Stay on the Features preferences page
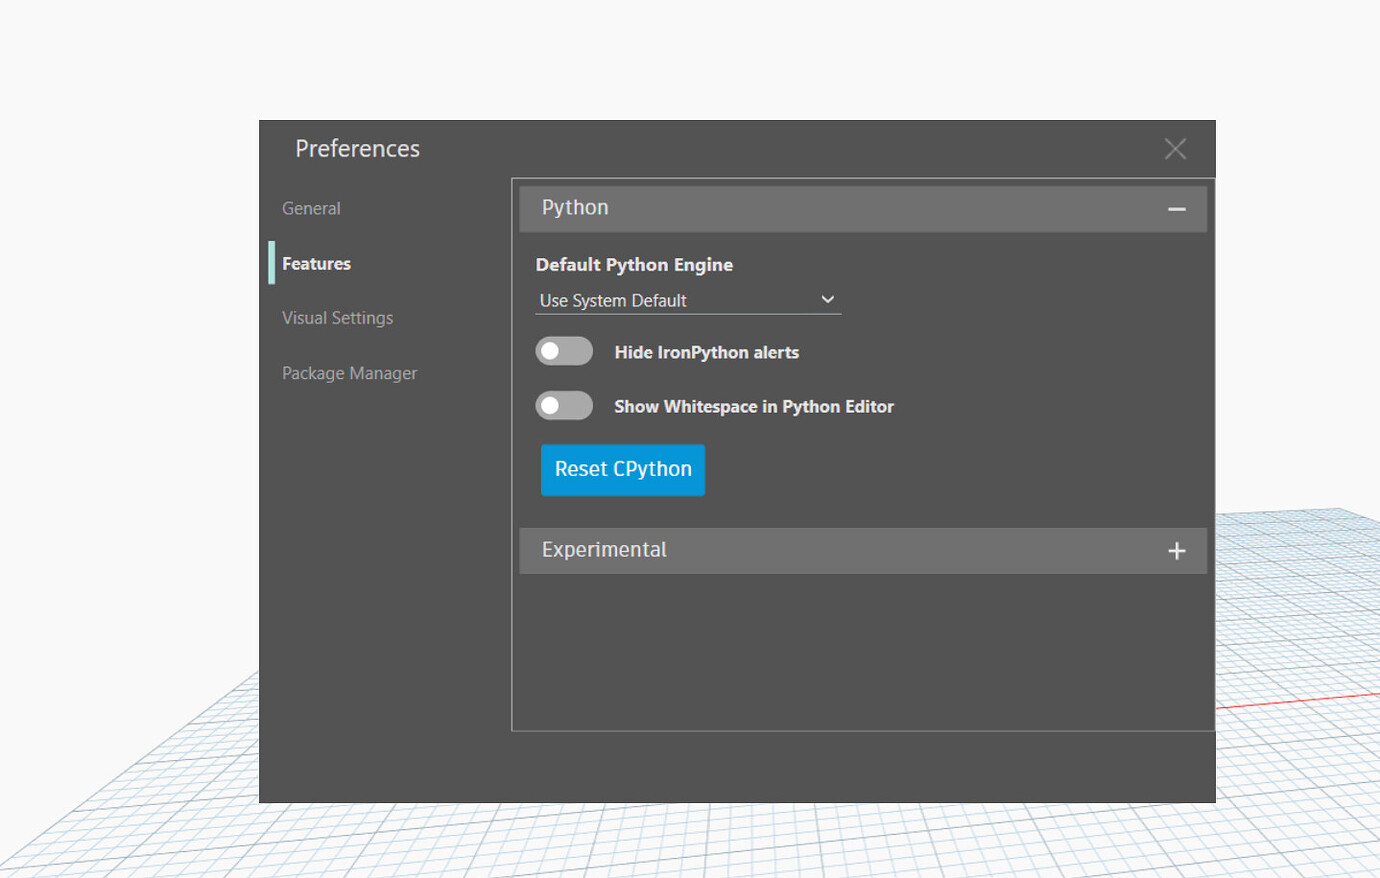The height and width of the screenshot is (878, 1380). [x=316, y=263]
